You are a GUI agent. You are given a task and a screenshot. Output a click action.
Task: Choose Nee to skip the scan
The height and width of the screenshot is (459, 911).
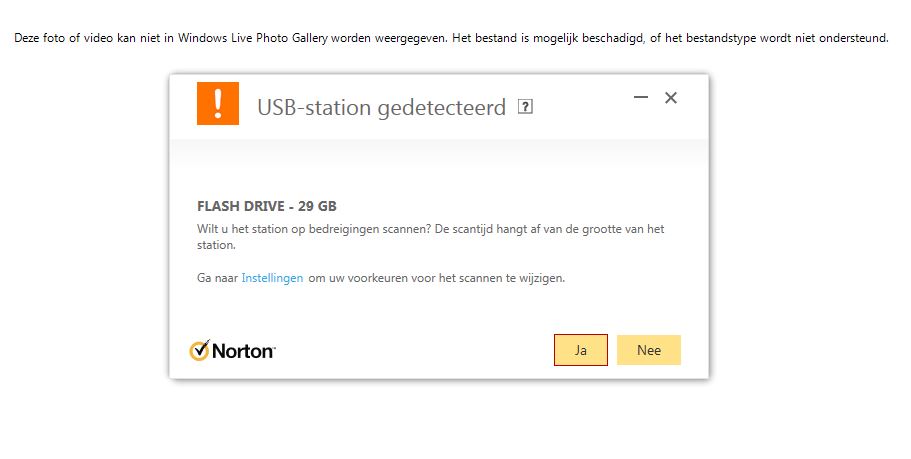coord(649,350)
